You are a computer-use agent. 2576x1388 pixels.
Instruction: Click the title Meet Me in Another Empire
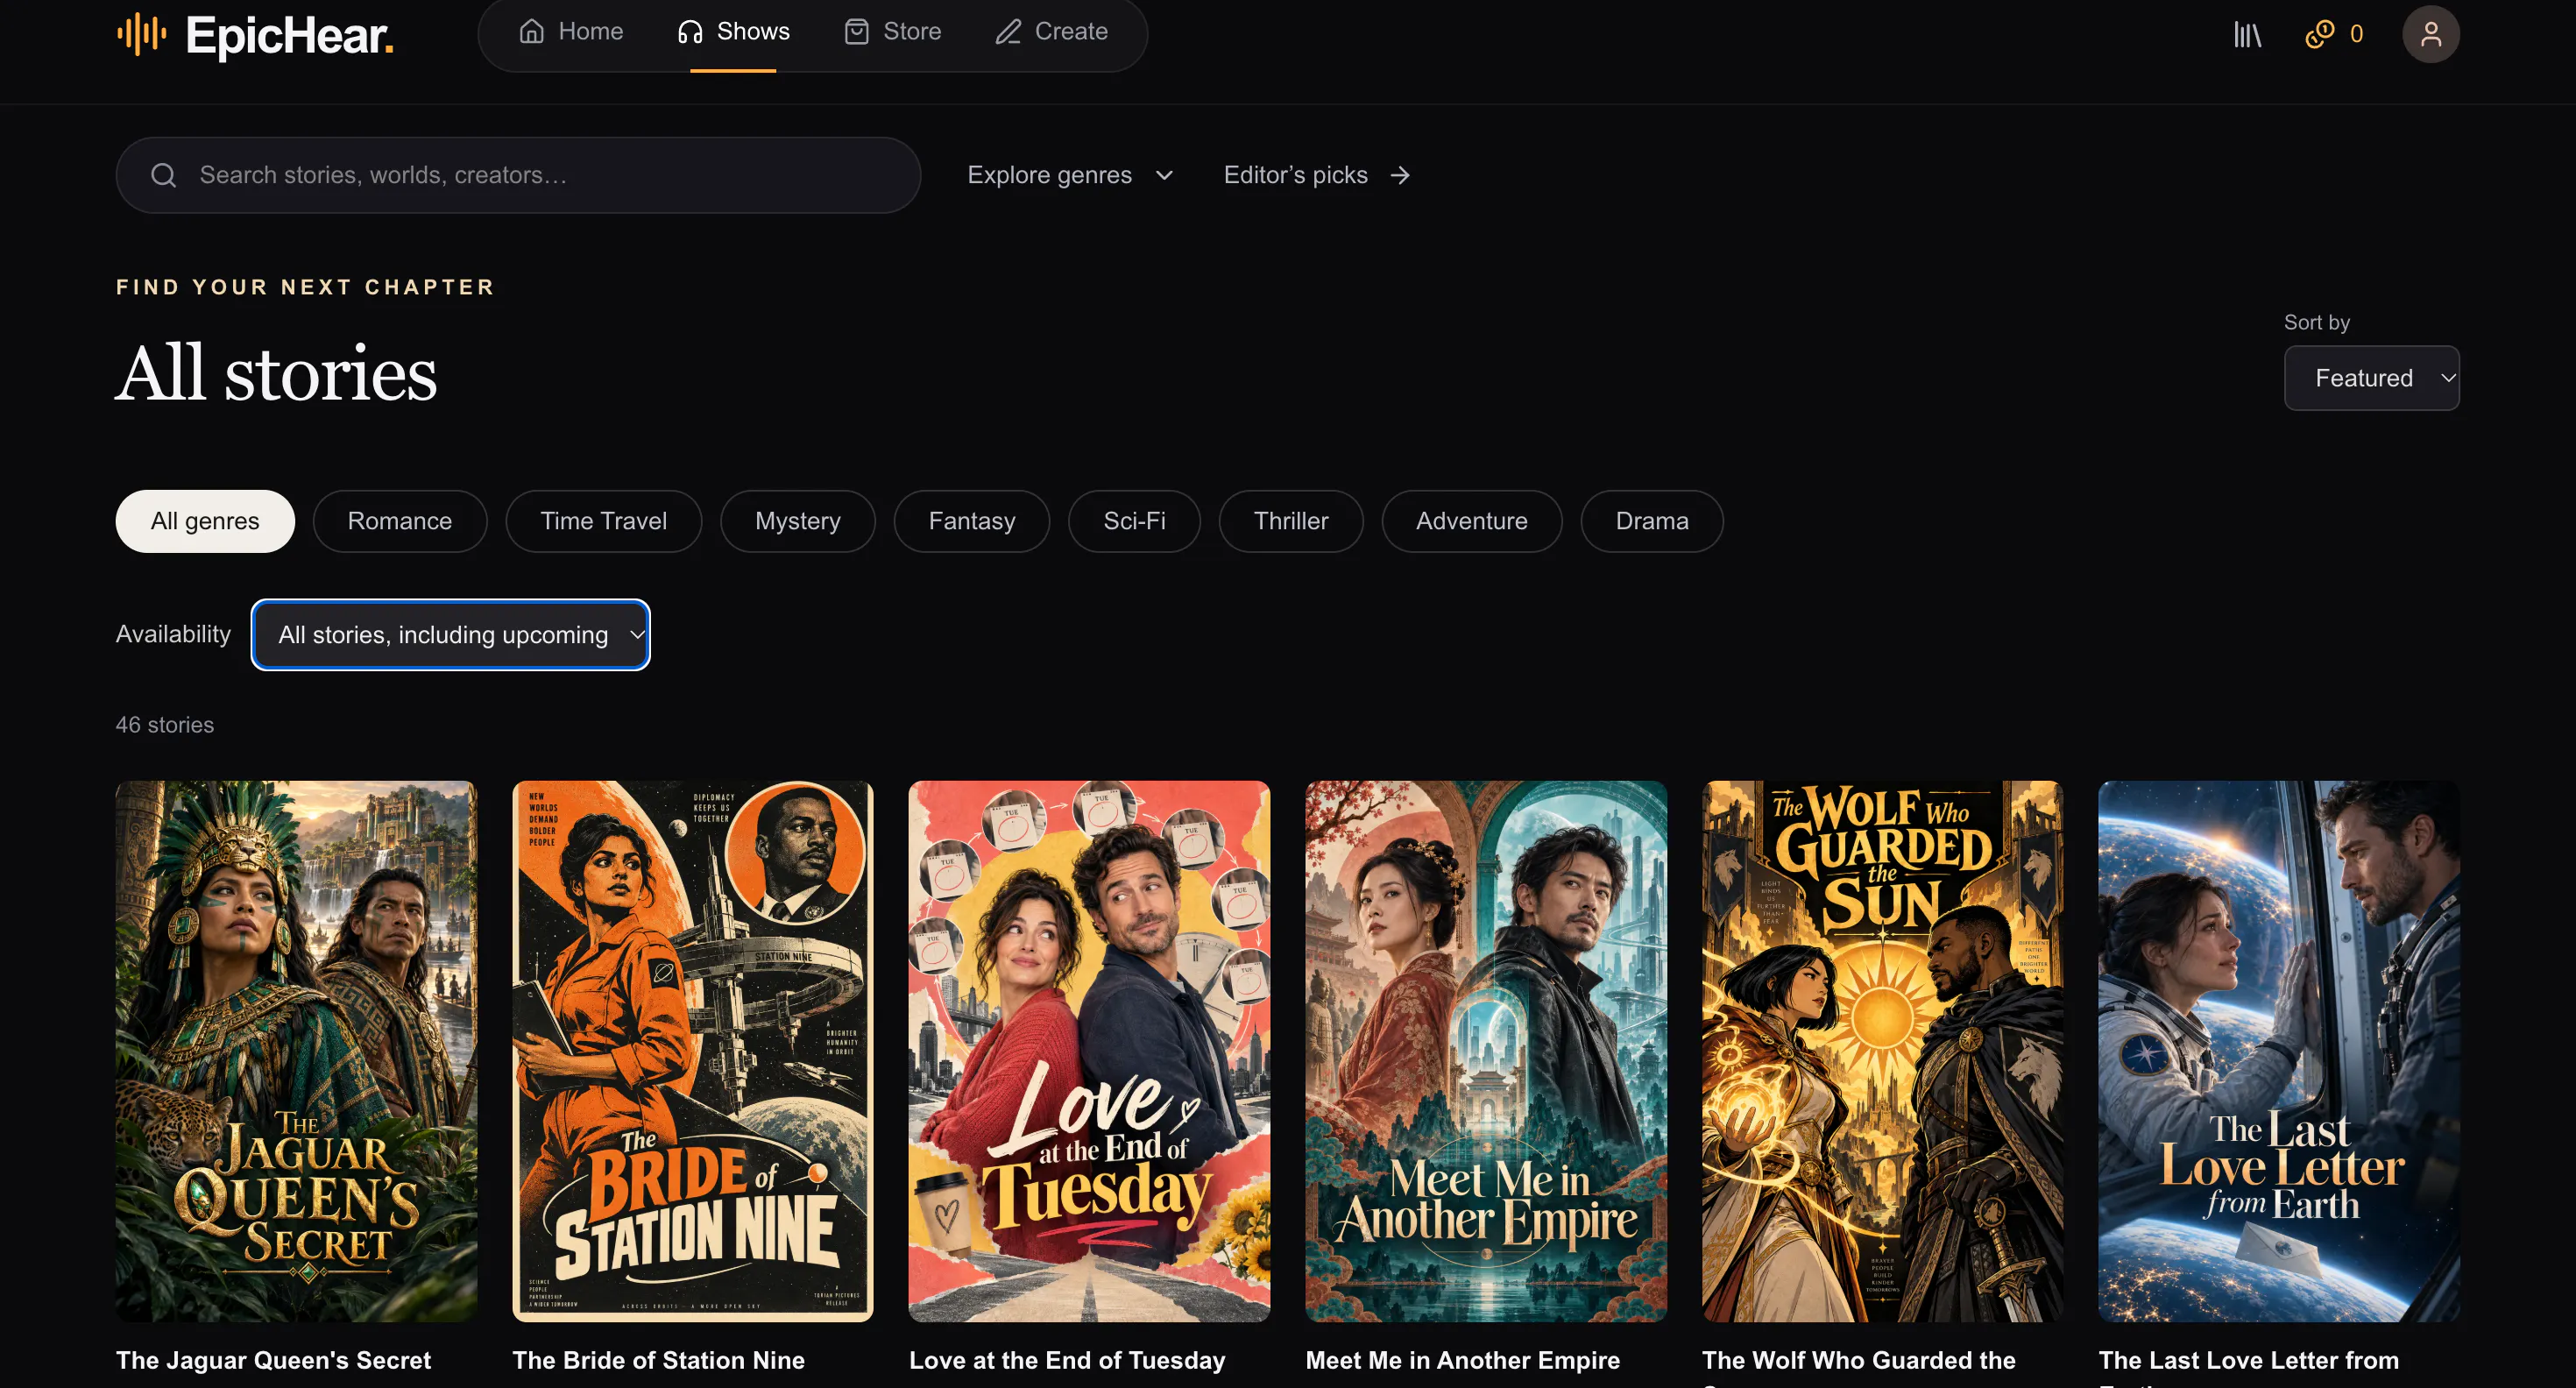coord(1463,1360)
